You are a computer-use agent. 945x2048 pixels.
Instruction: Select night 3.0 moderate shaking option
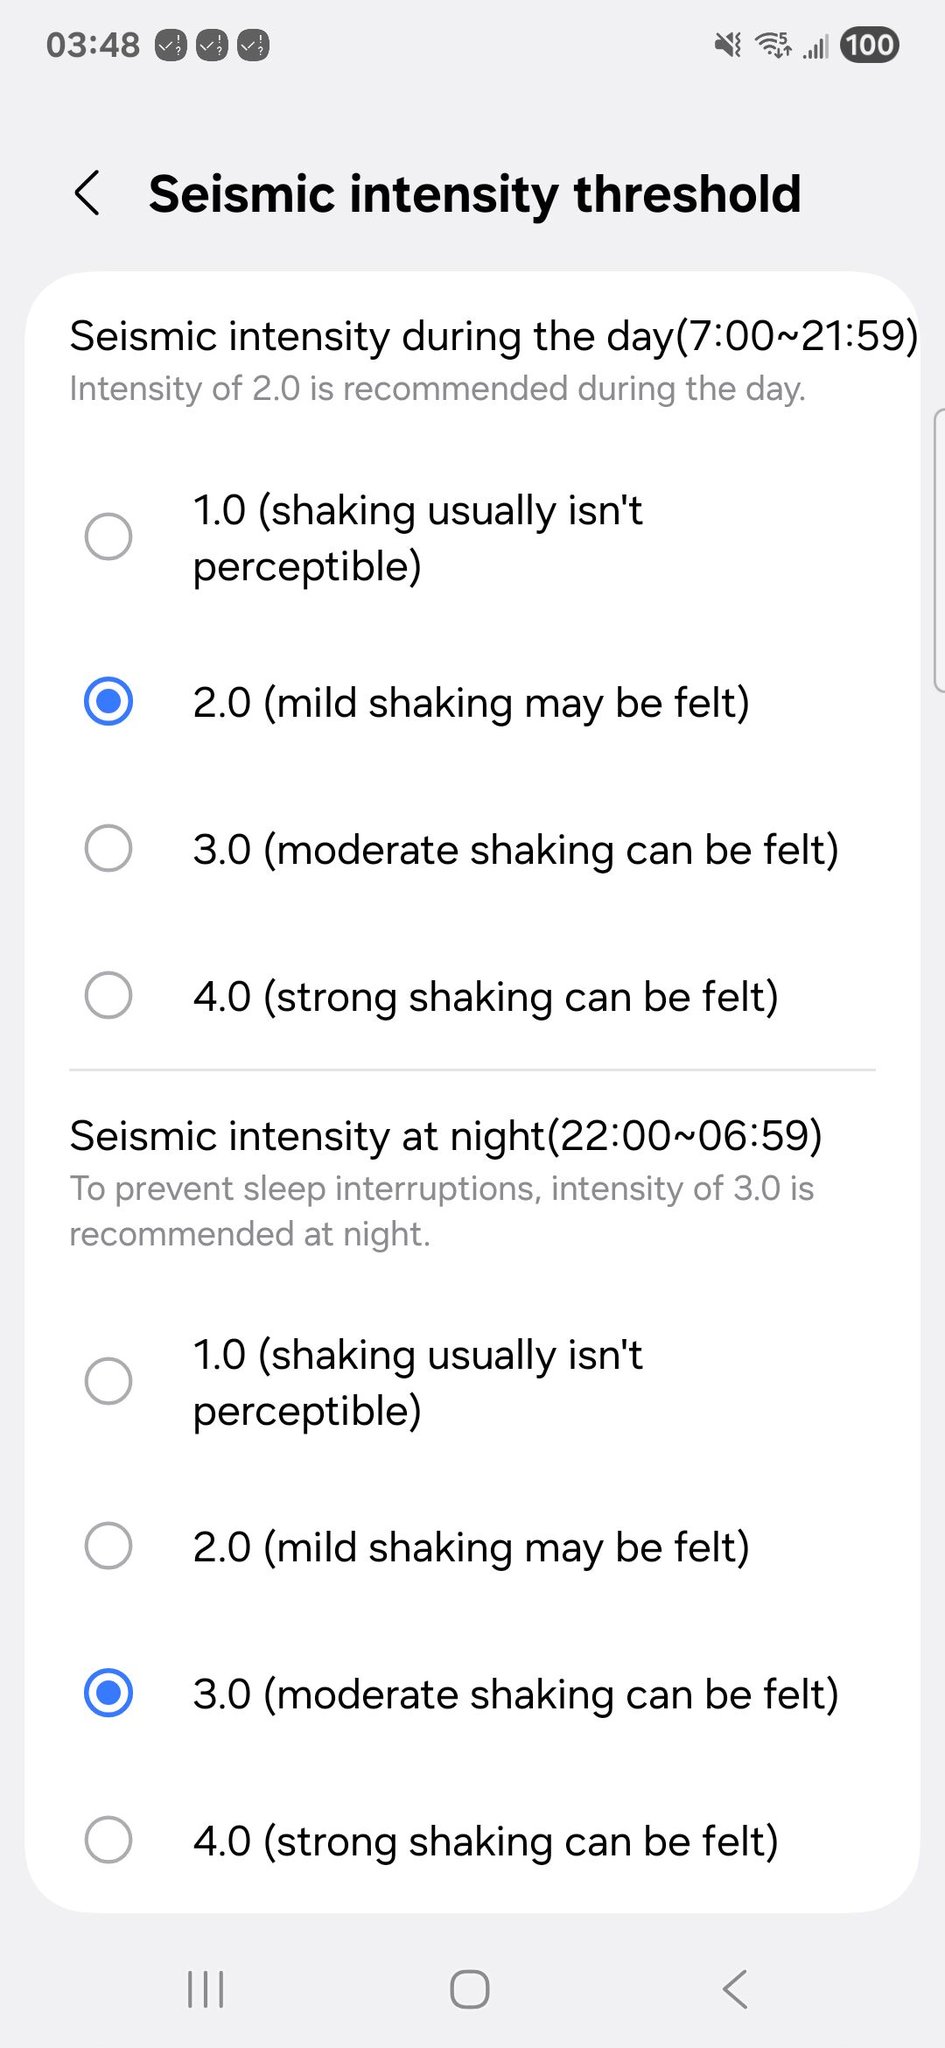108,1693
